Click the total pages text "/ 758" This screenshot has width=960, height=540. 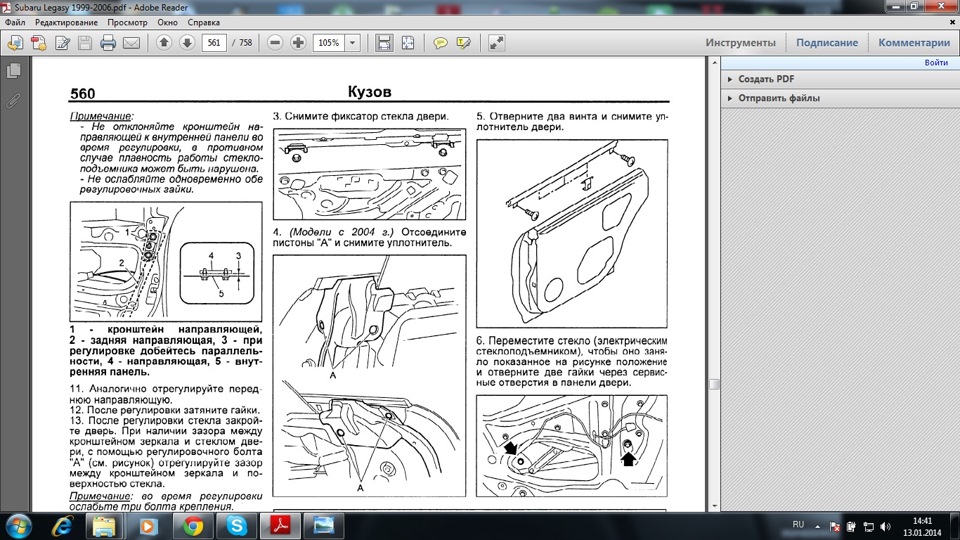coord(242,43)
